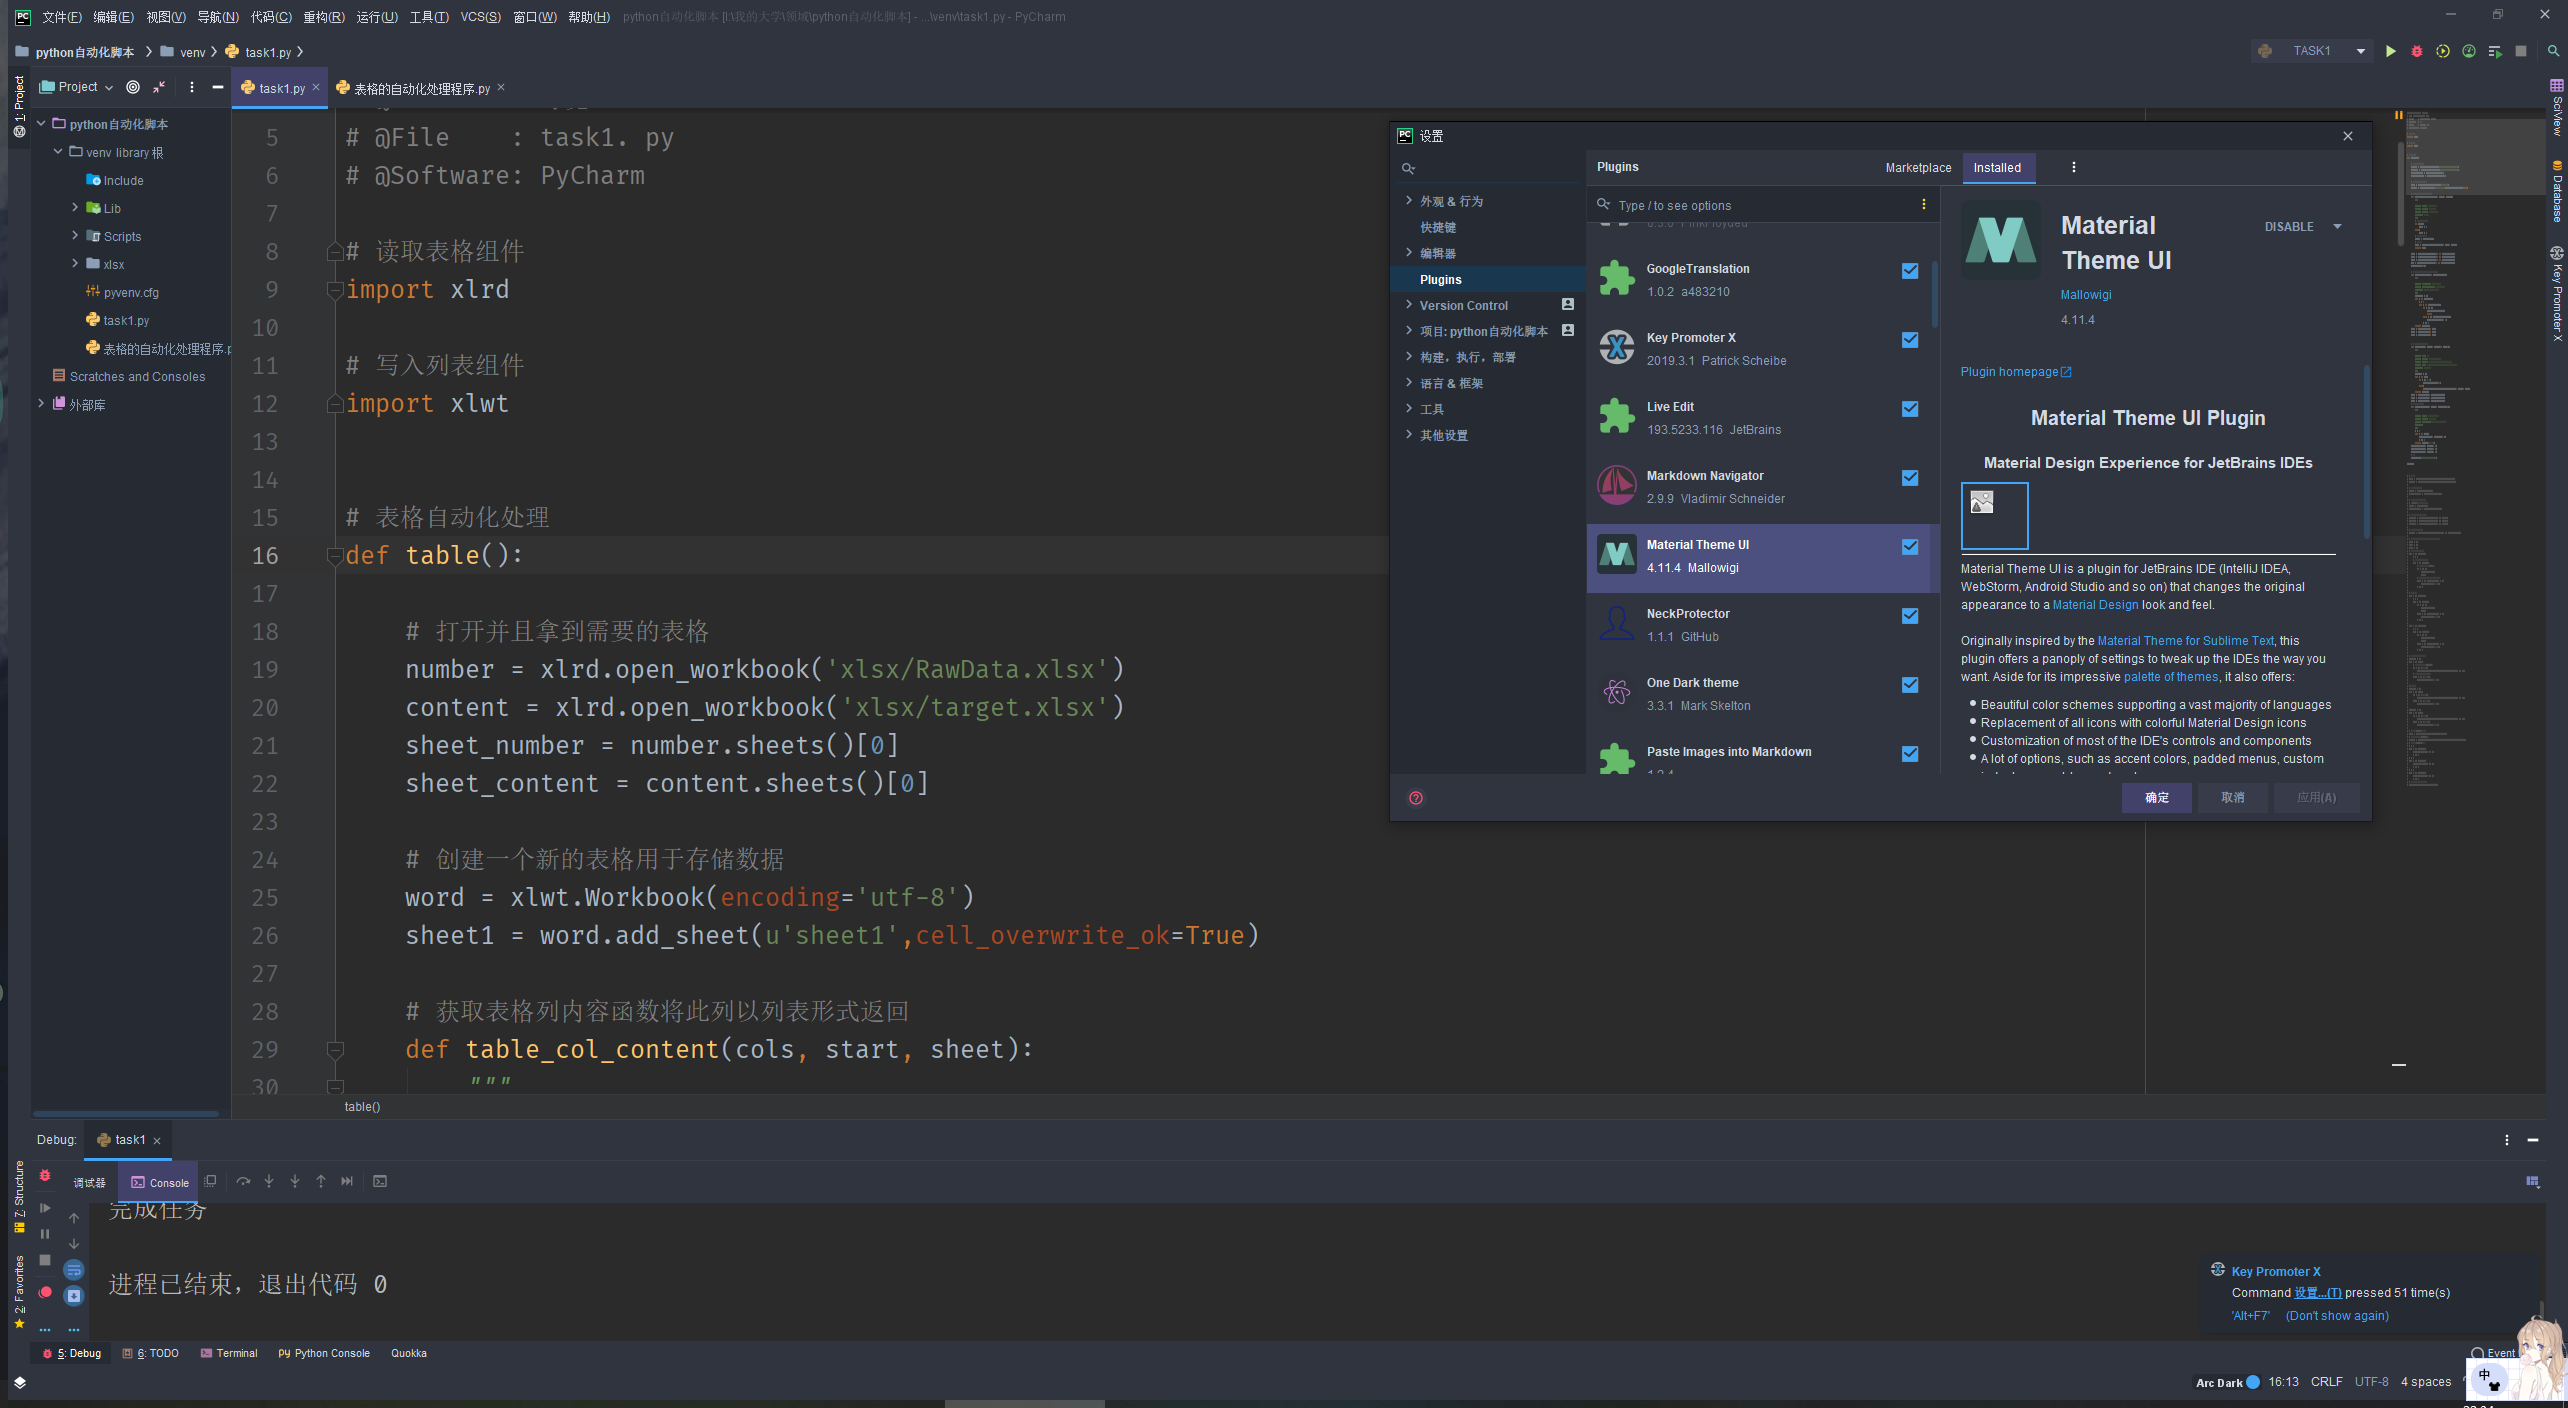Toggle the One Dark theme plugin checkbox
Viewport: 2568px width, 1408px height.
click(x=1910, y=685)
